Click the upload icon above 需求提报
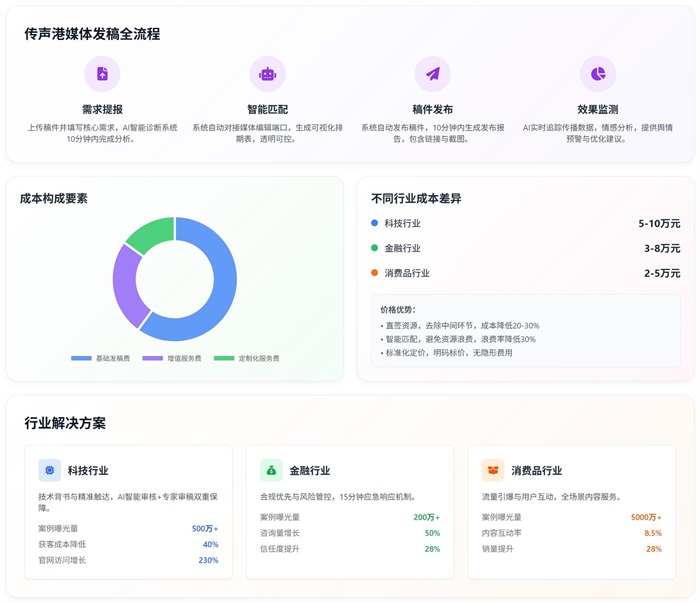Image resolution: width=700 pixels, height=603 pixels. (102, 74)
